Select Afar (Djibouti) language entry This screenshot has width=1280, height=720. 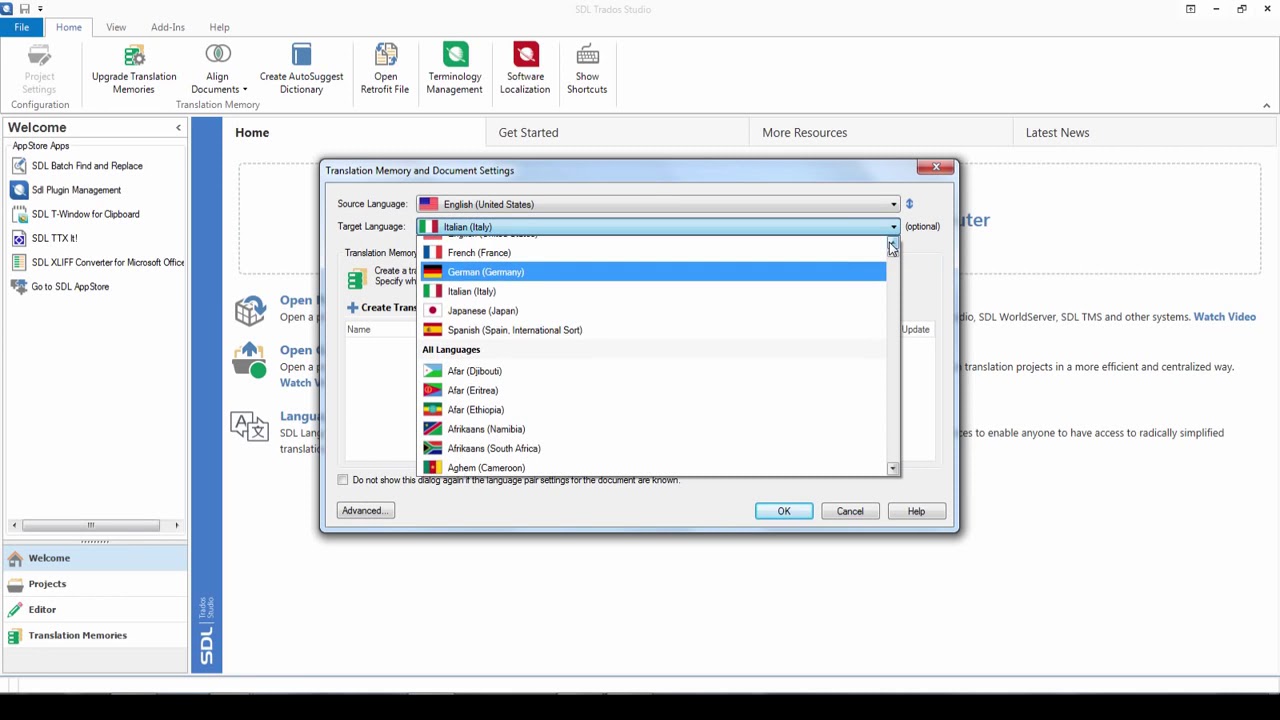[653, 371]
